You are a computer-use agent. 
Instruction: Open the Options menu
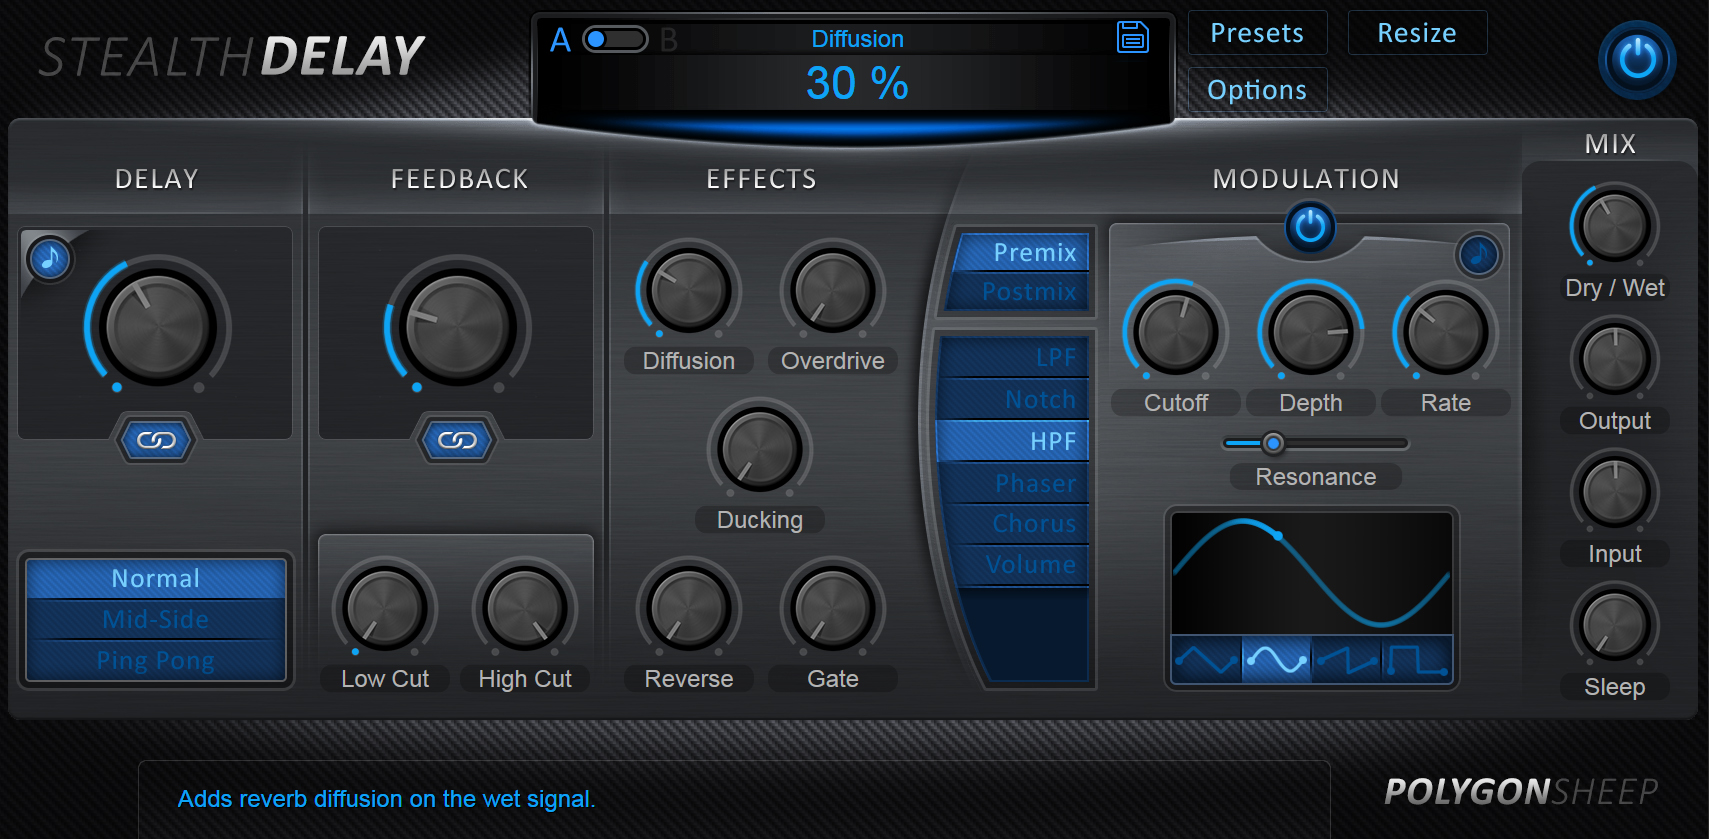tap(1257, 90)
